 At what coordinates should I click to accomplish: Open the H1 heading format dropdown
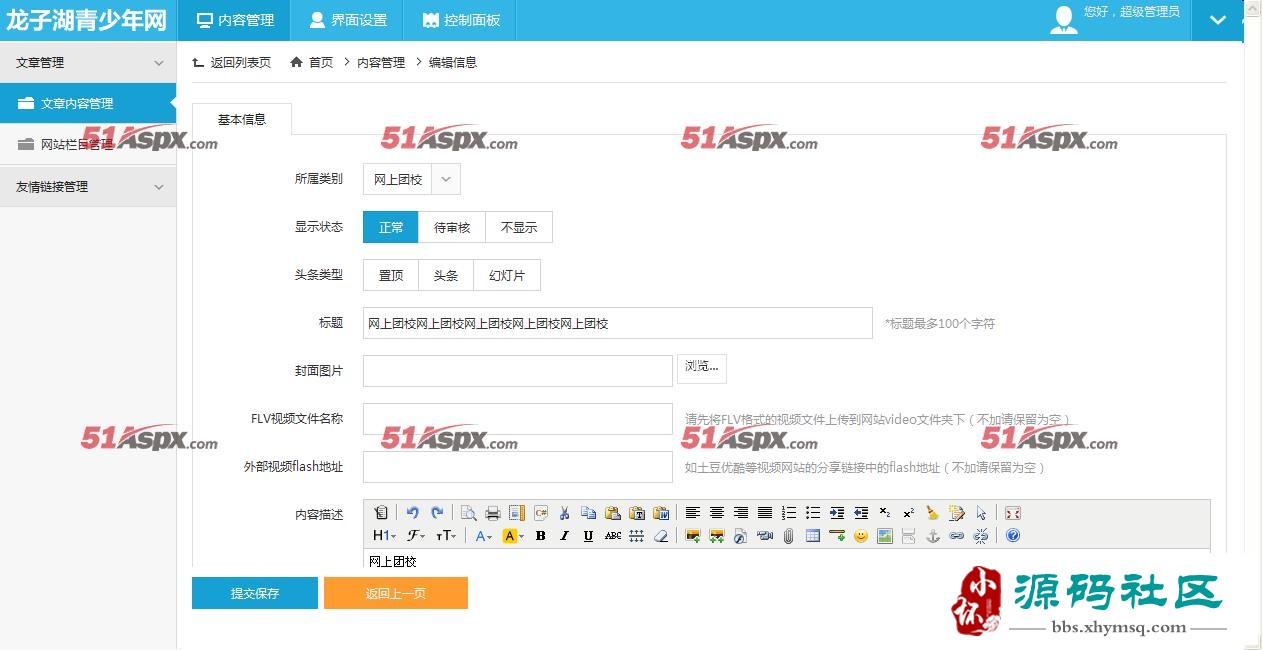[x=385, y=536]
